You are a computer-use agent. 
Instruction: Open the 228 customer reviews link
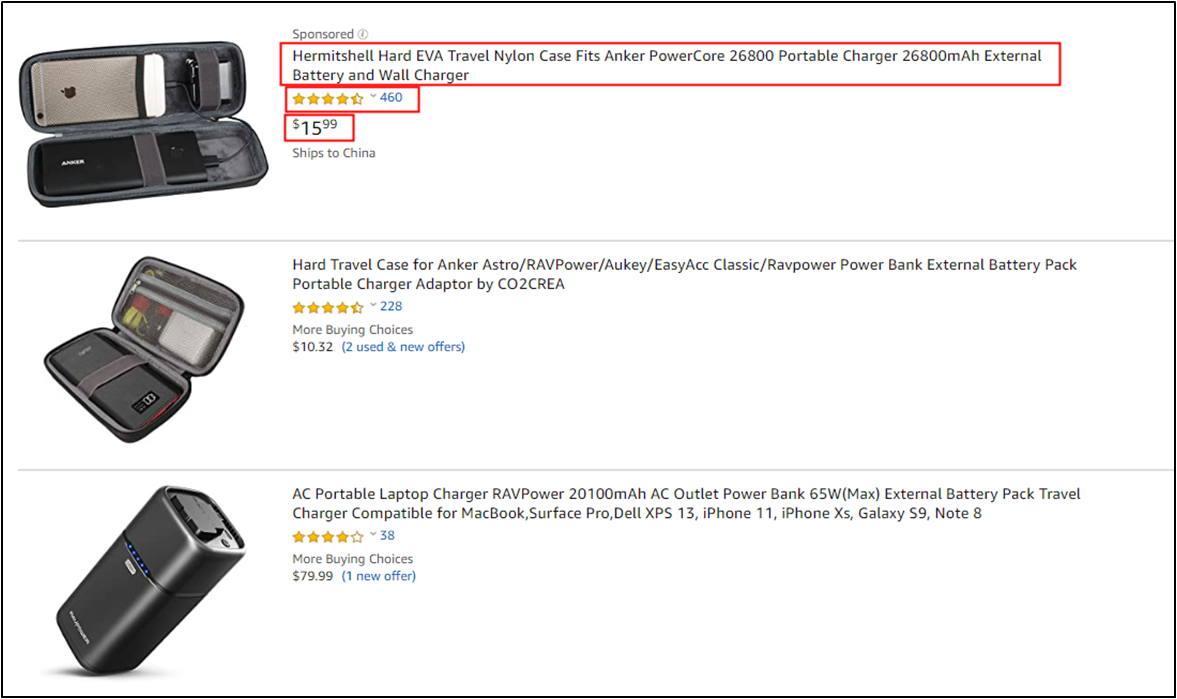click(x=391, y=306)
